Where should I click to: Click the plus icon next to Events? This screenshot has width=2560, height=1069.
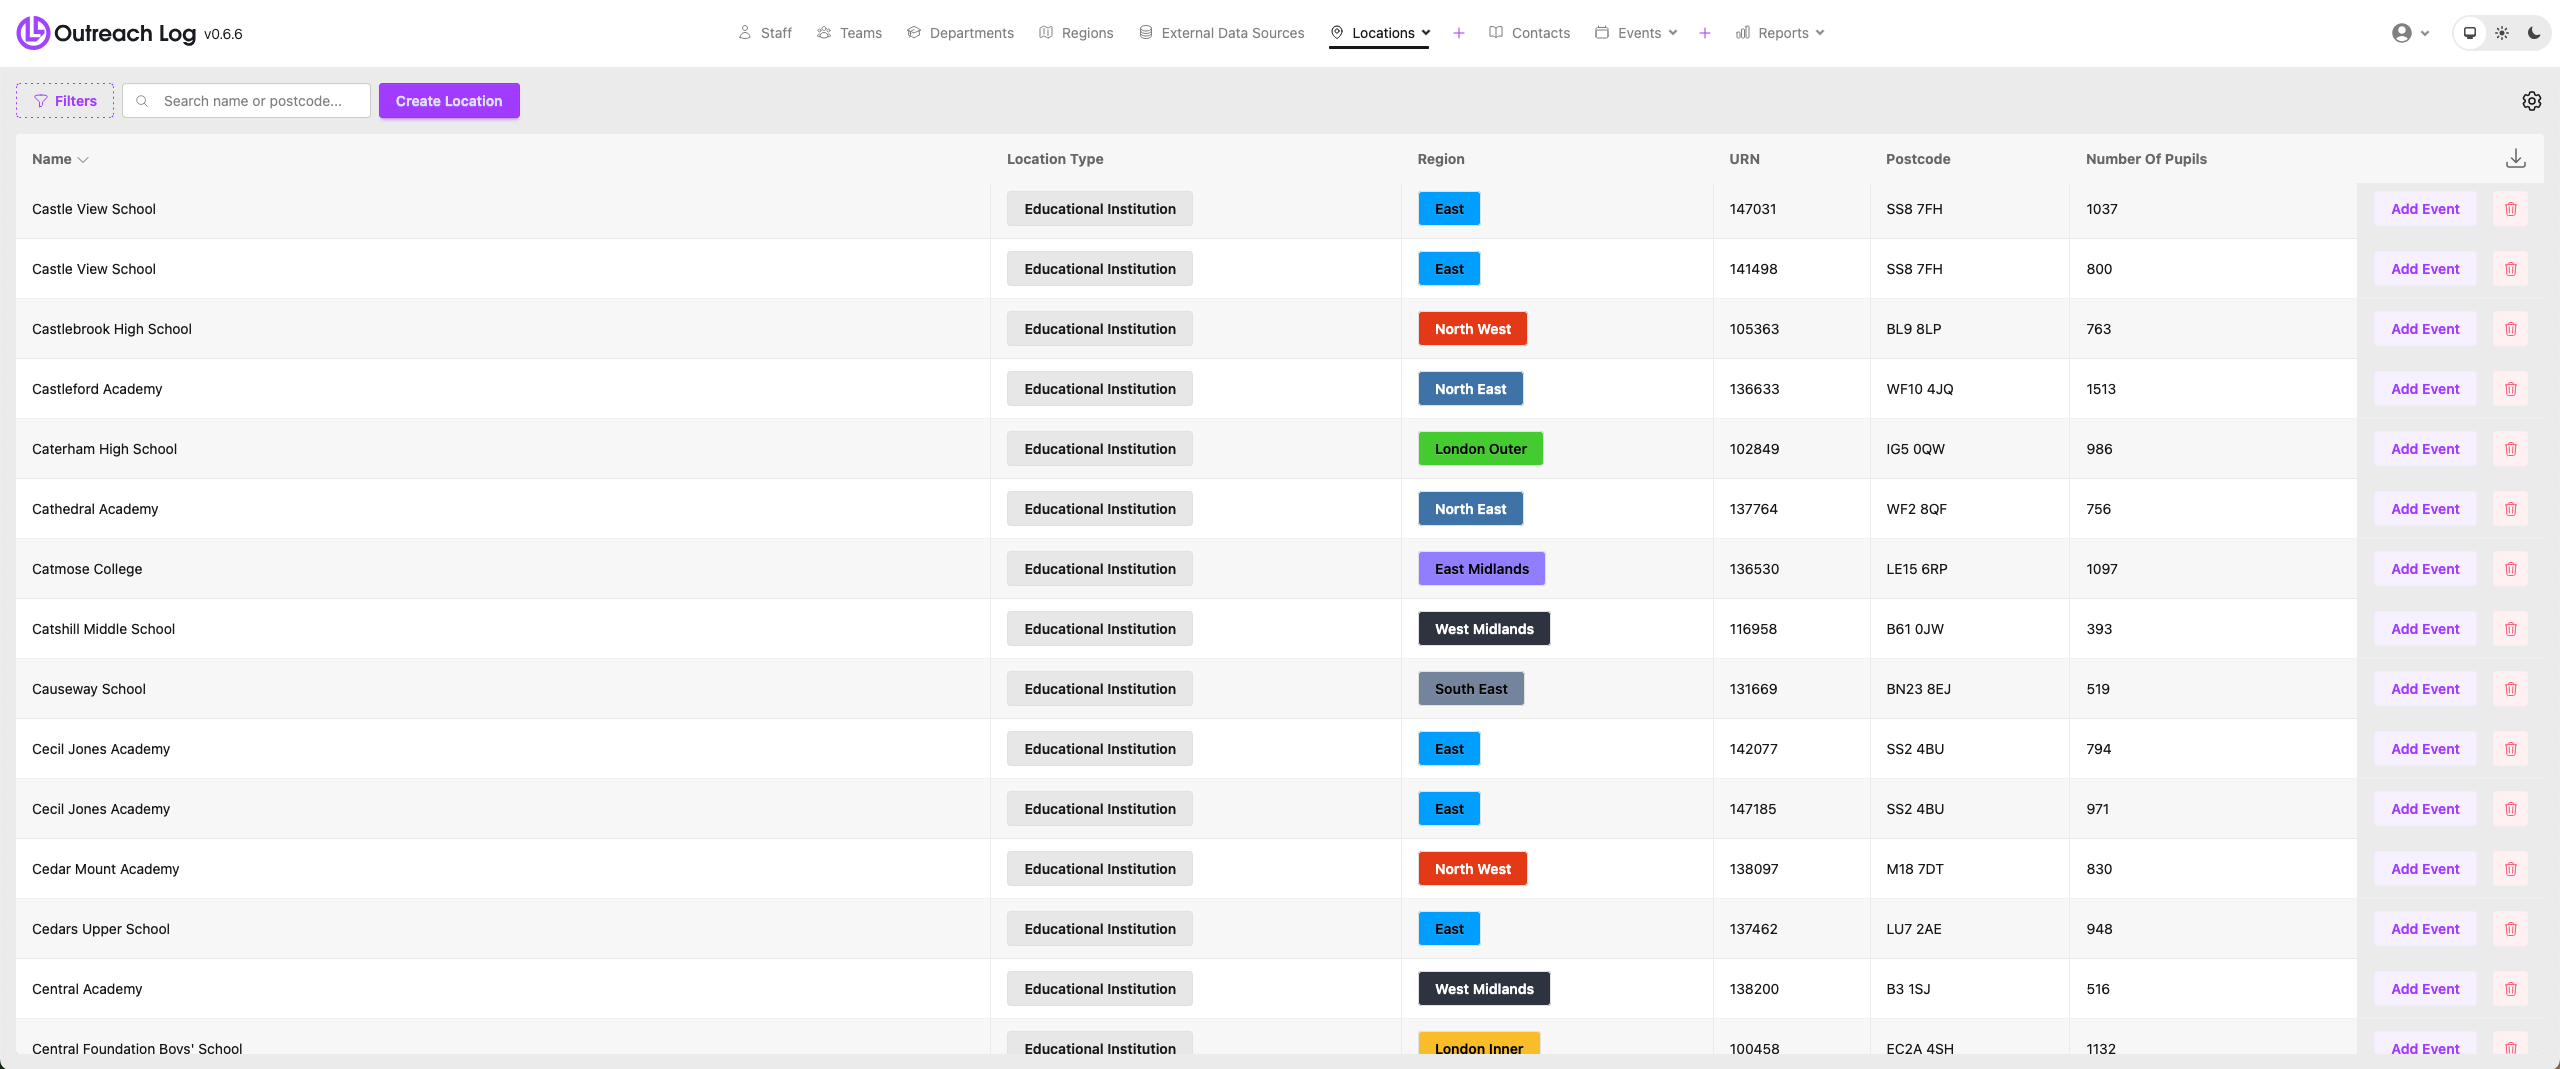point(1705,33)
